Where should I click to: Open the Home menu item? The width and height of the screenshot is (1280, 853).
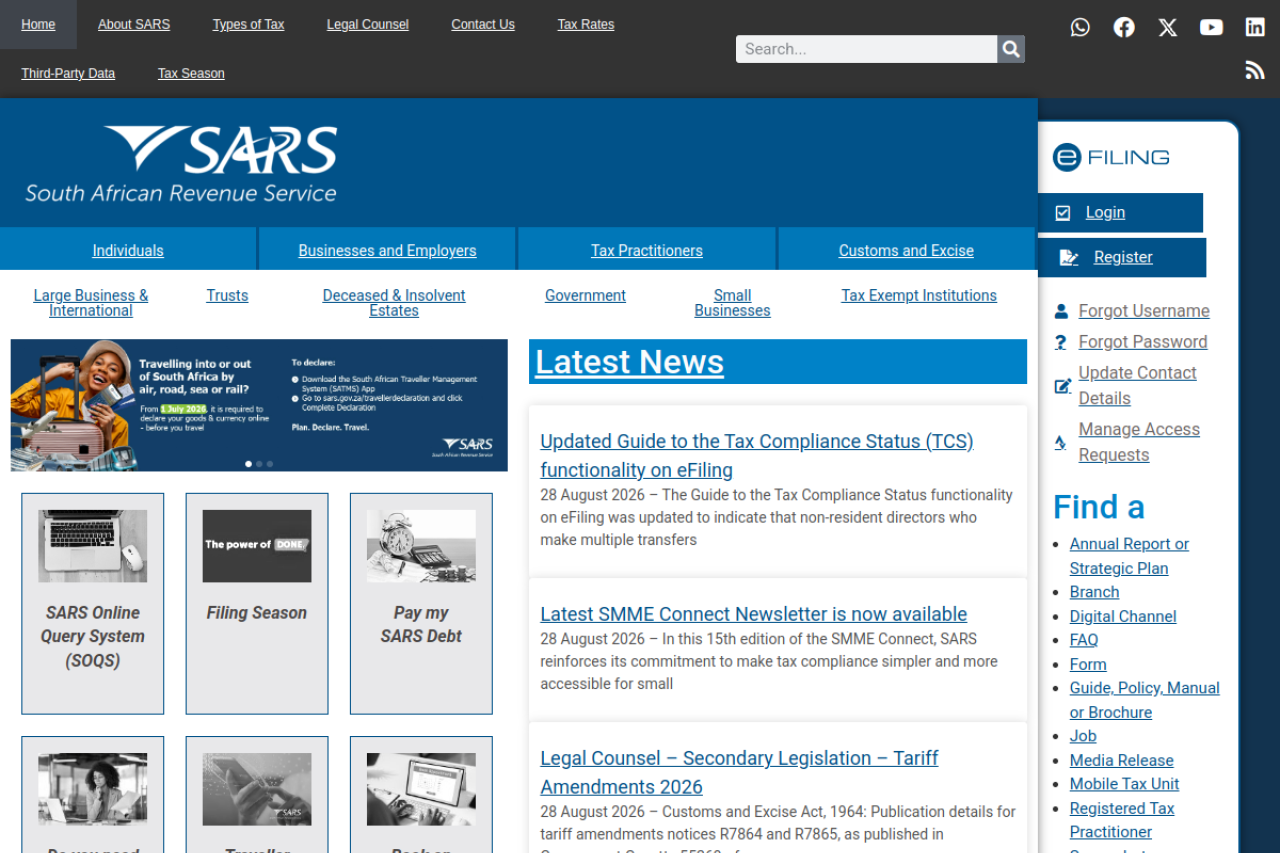[x=38, y=25]
